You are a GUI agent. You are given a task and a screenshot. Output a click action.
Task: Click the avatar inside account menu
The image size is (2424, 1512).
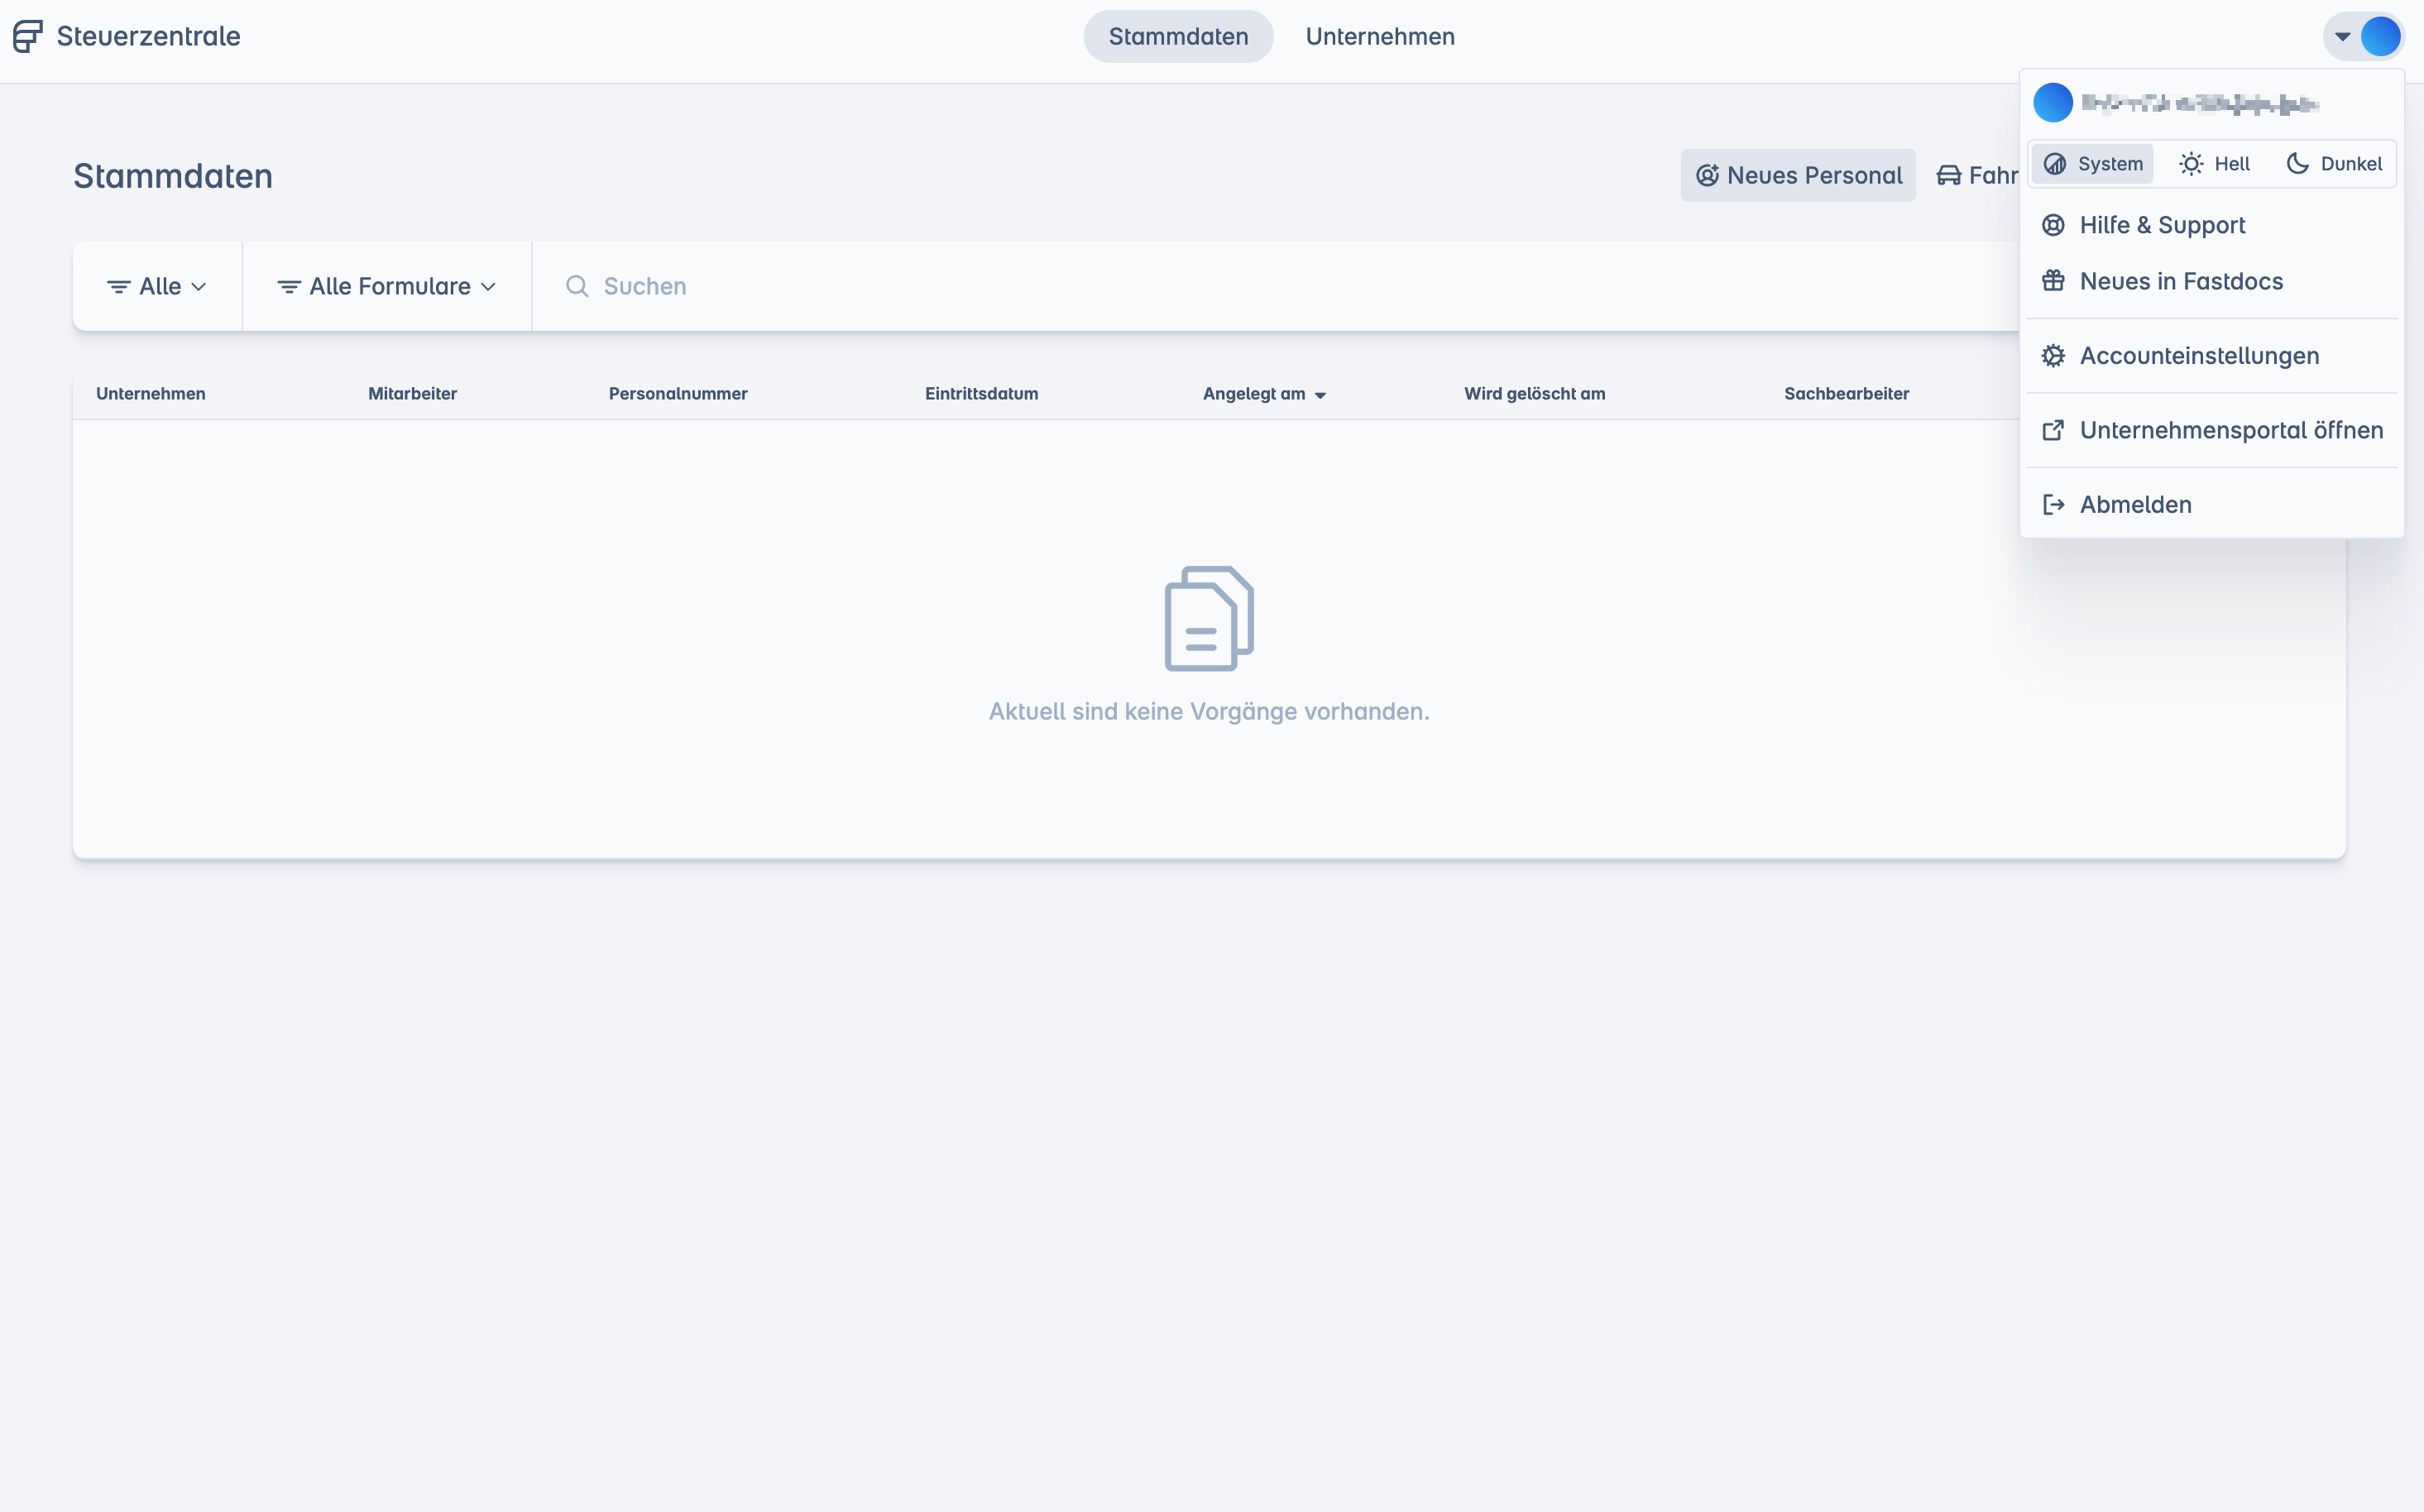[2052, 102]
